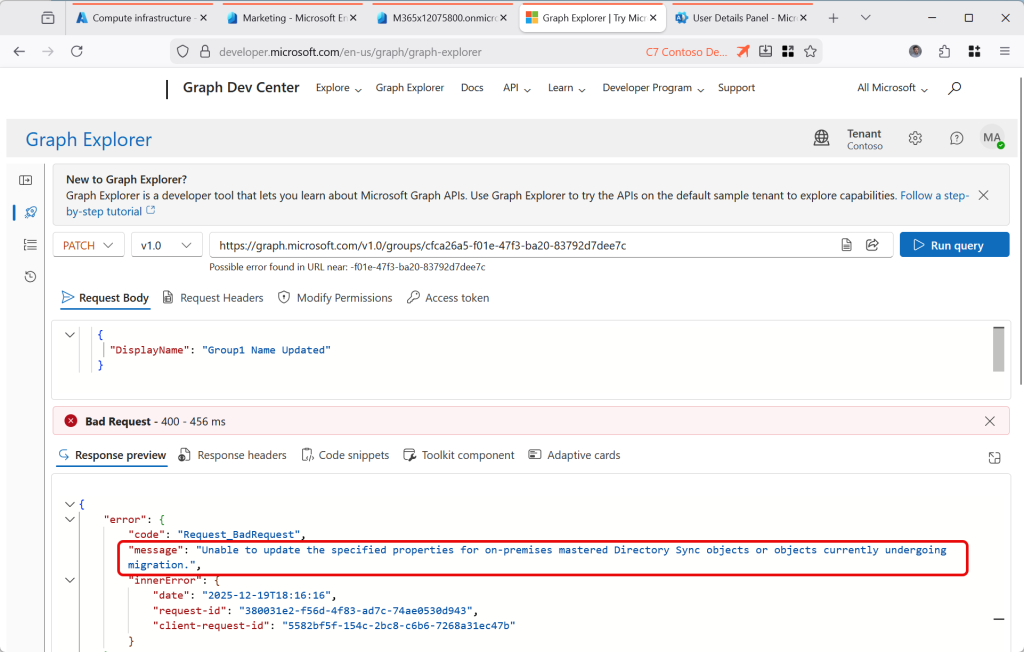Open the v1.0 version dropdown
The height and width of the screenshot is (652, 1024).
pyautogui.click(x=166, y=245)
